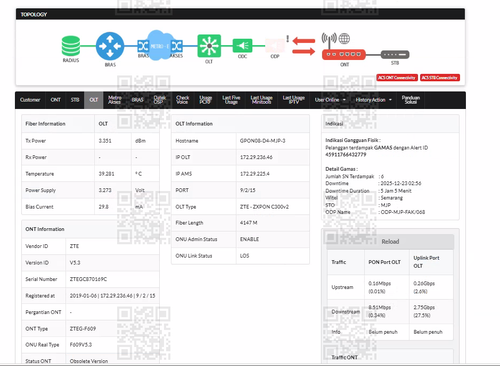Click IP OLT value 172.29.236.46
Viewport: 500px width, 366px height.
256,157
